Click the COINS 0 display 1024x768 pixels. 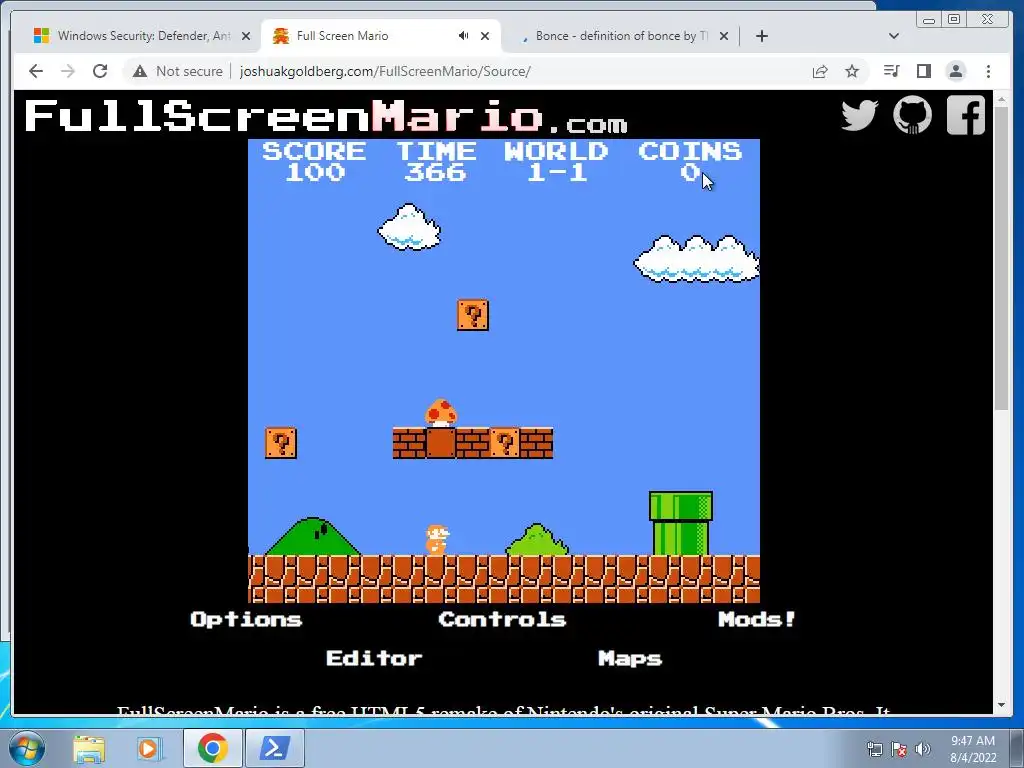(690, 161)
